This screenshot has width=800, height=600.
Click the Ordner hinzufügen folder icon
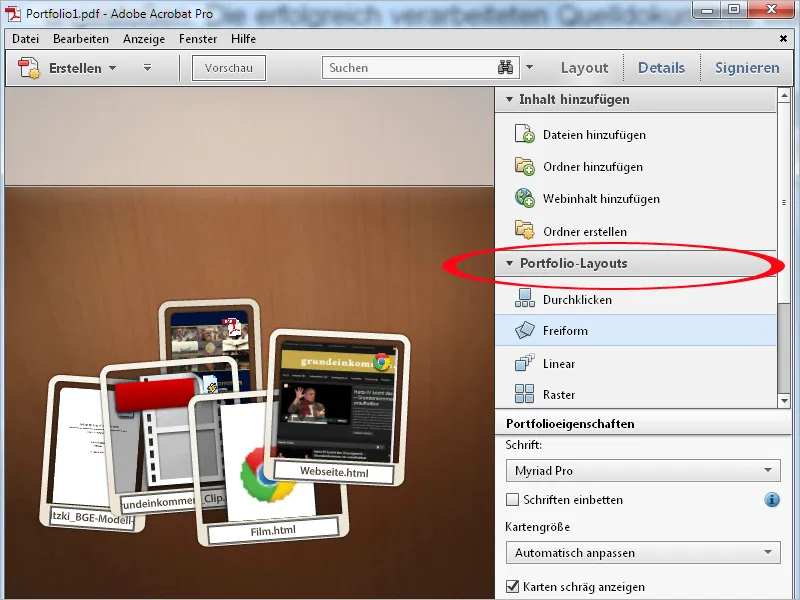(x=524, y=166)
